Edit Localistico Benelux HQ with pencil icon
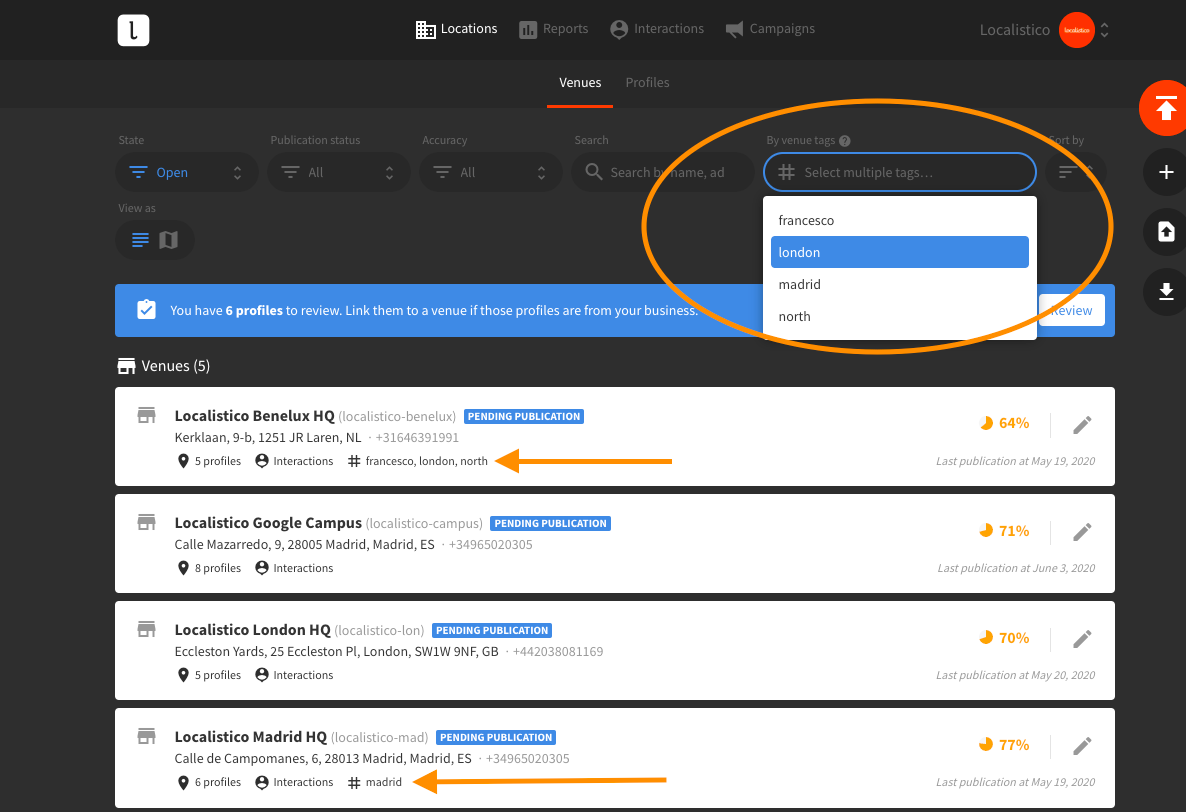Screen dimensions: 1186x812 click(1082, 425)
